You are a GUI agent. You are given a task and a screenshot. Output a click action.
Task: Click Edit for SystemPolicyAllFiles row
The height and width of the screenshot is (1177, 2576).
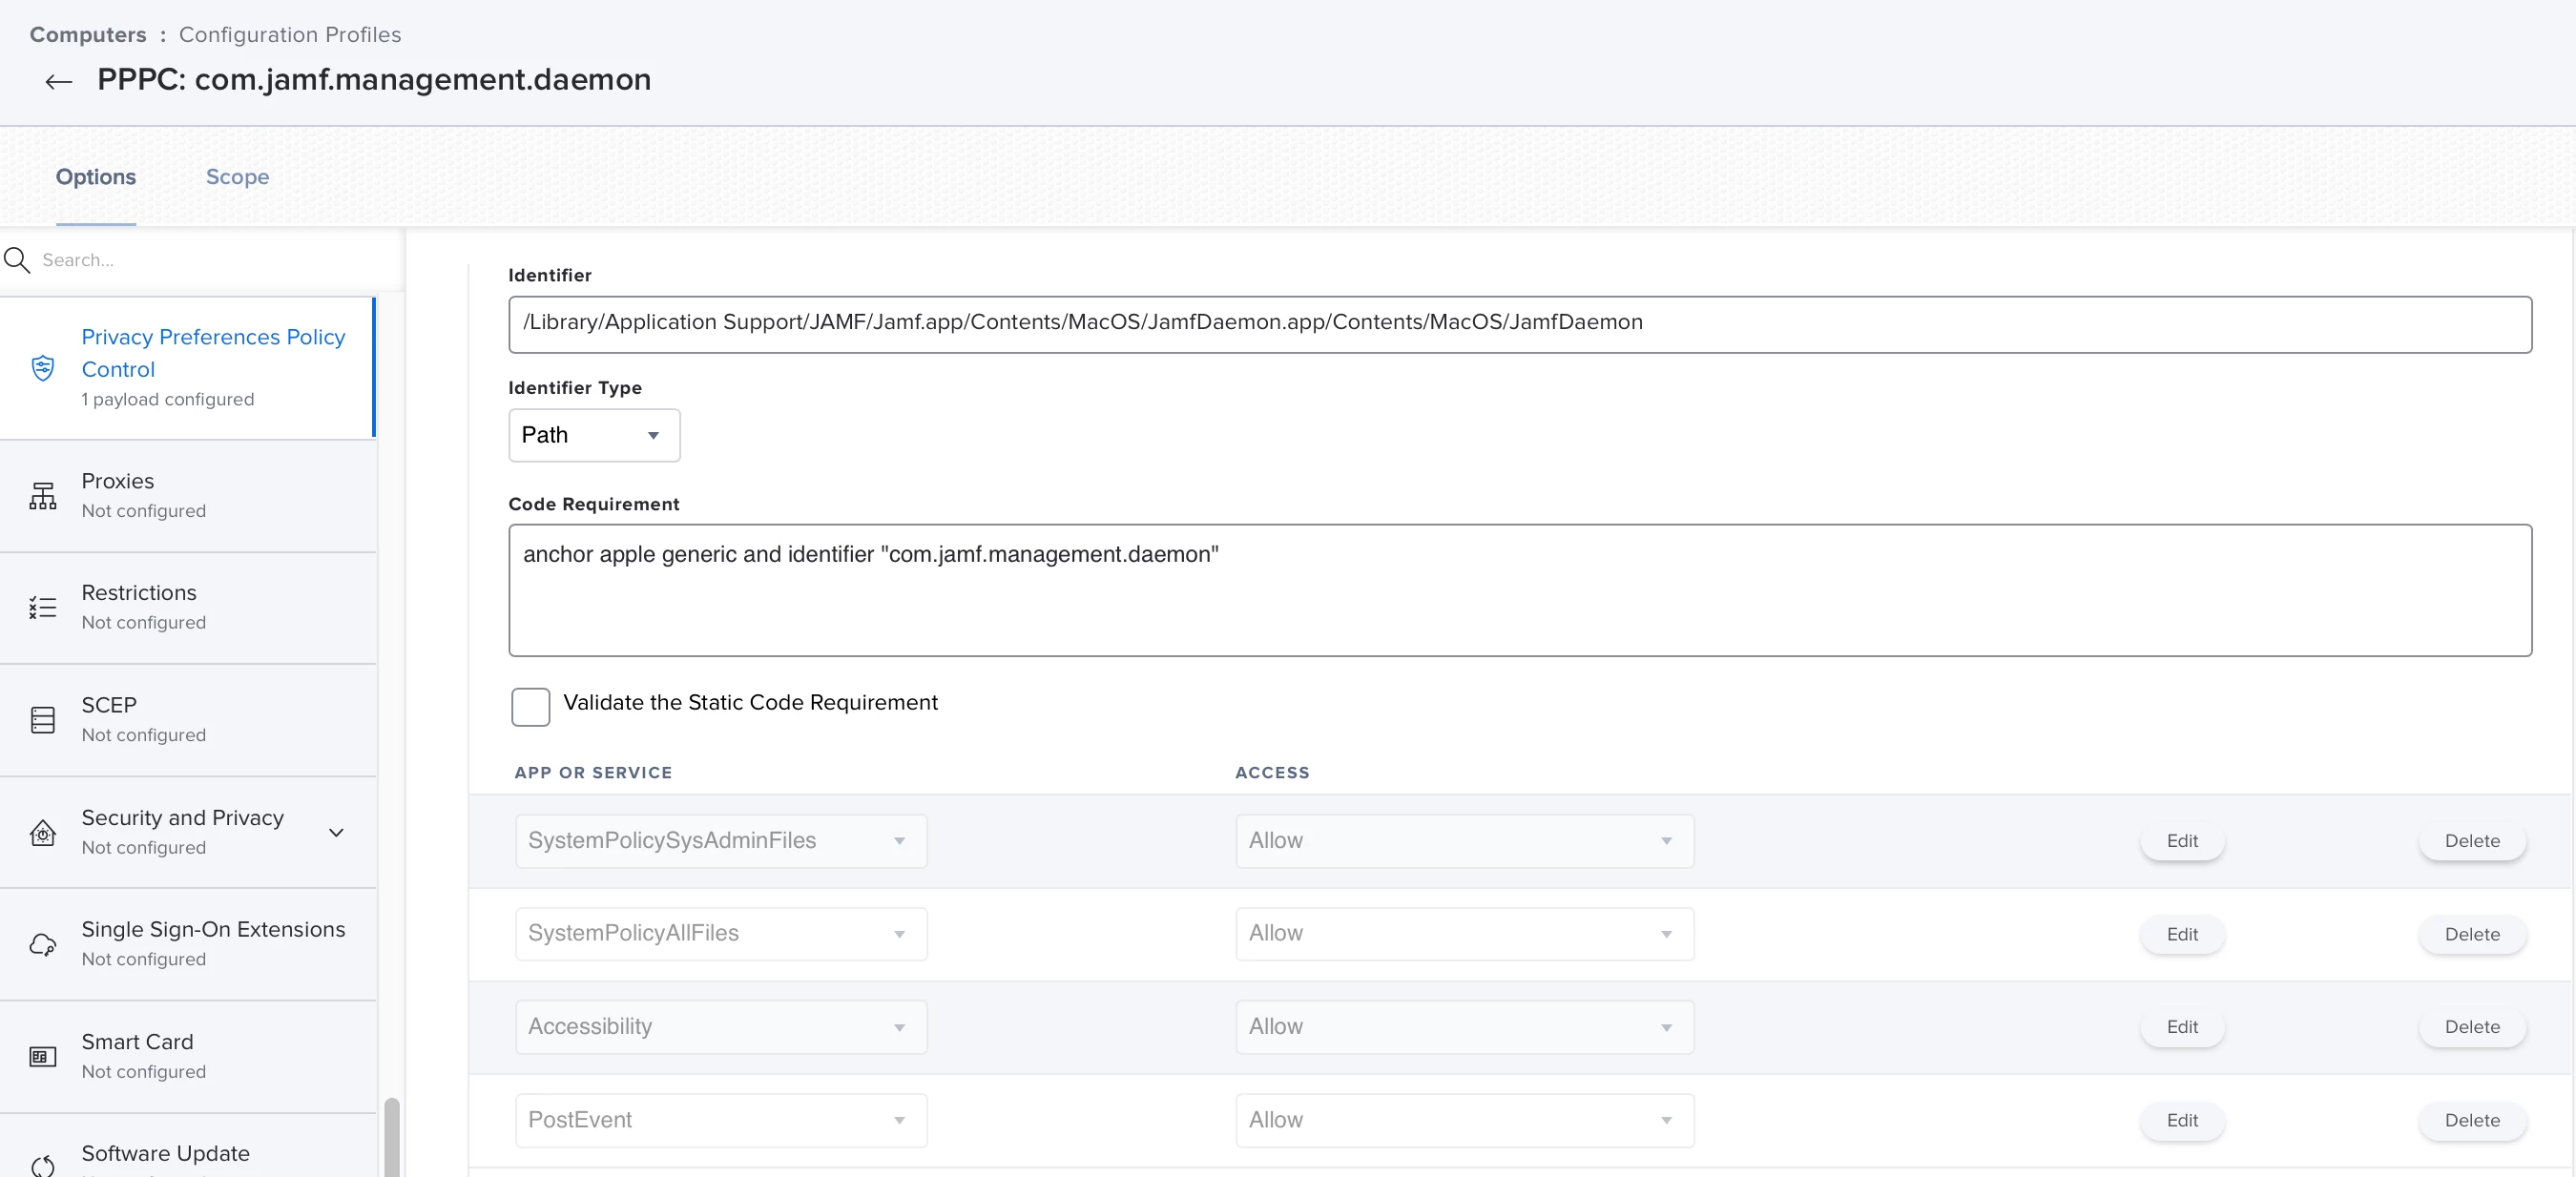click(x=2182, y=934)
